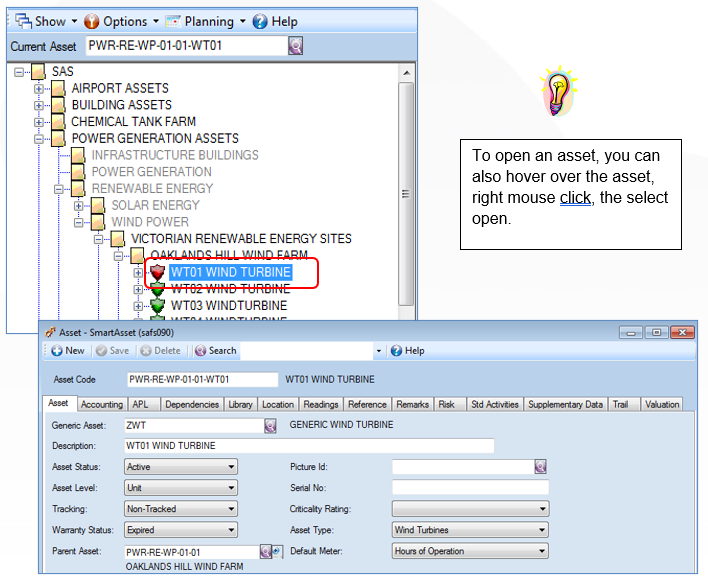Select CHEMICAL TANK FARM tree item

coord(134,121)
